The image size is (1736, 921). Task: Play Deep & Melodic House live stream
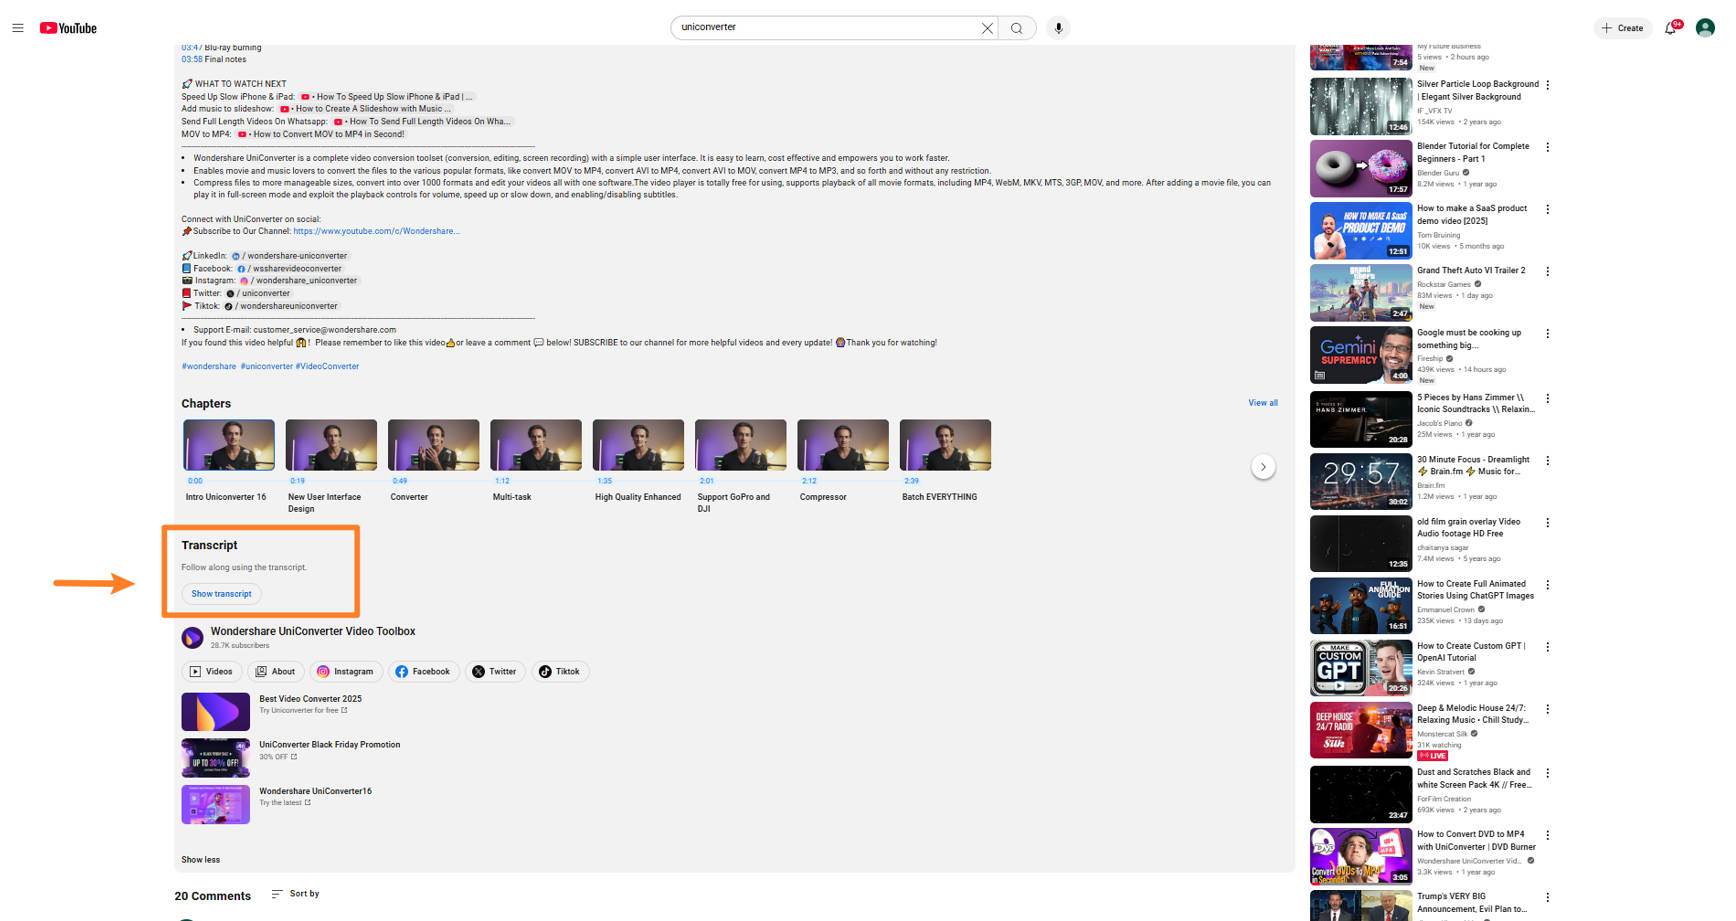click(x=1361, y=730)
